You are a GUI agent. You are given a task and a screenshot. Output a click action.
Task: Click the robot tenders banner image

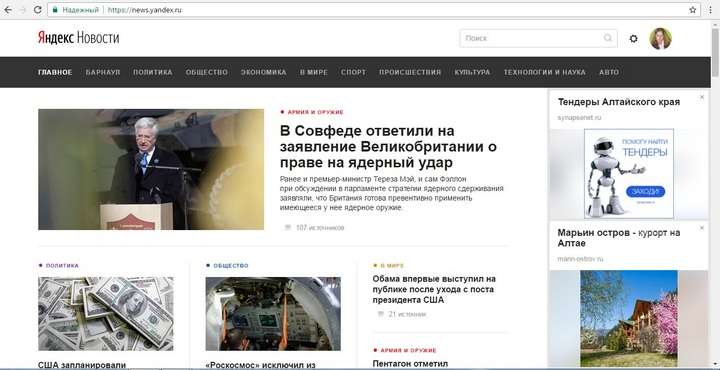pos(629,174)
